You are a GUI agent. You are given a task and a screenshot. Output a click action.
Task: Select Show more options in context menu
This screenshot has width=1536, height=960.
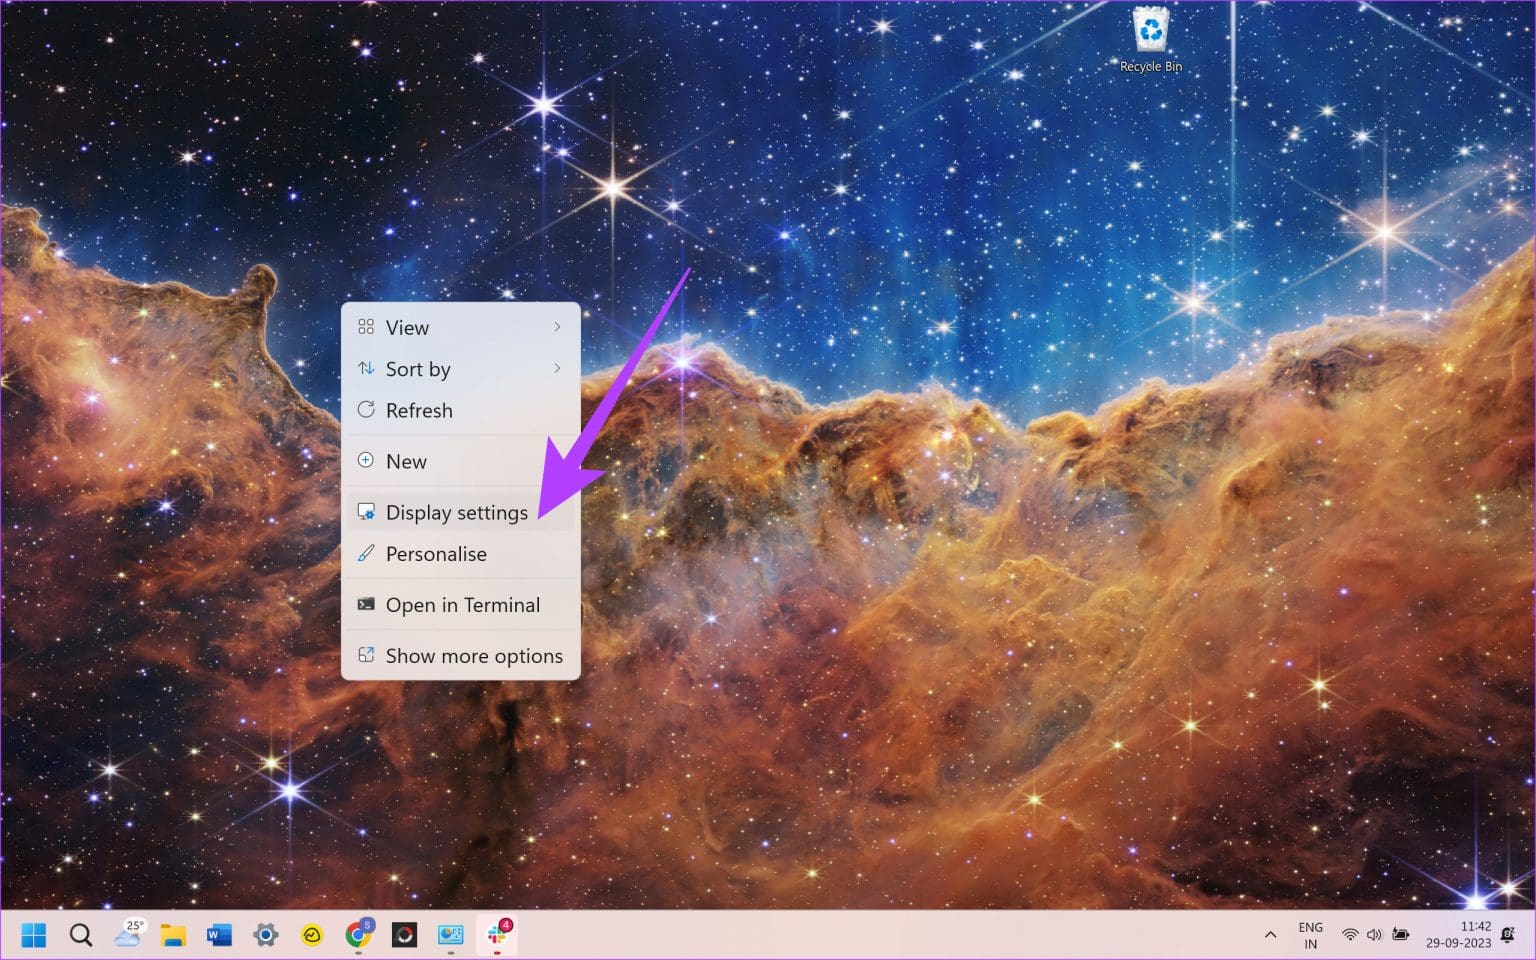coord(474,656)
